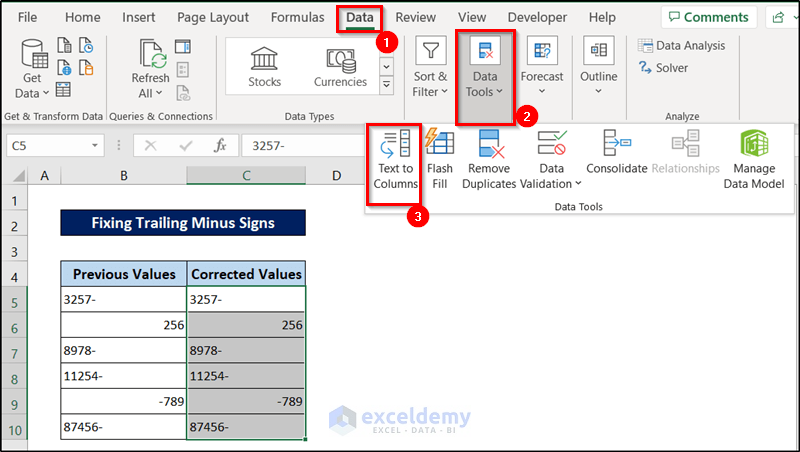This screenshot has width=800, height=452.
Task: Select the Data ribbon tab
Action: 360,18
